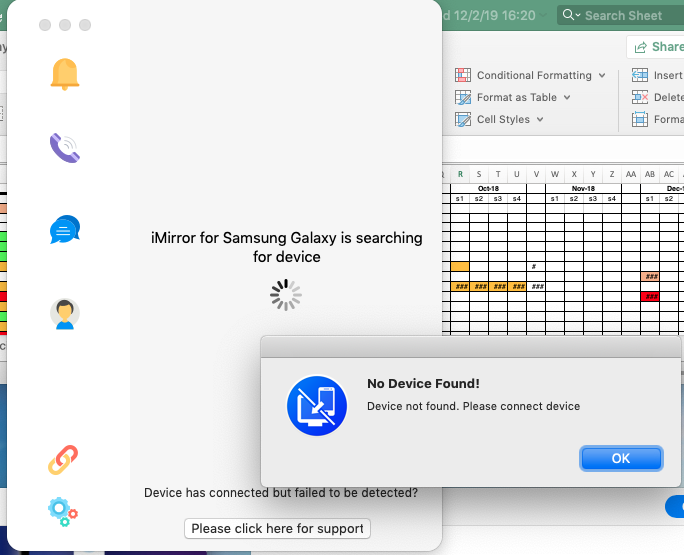Select column U header in Excel

click(517, 174)
